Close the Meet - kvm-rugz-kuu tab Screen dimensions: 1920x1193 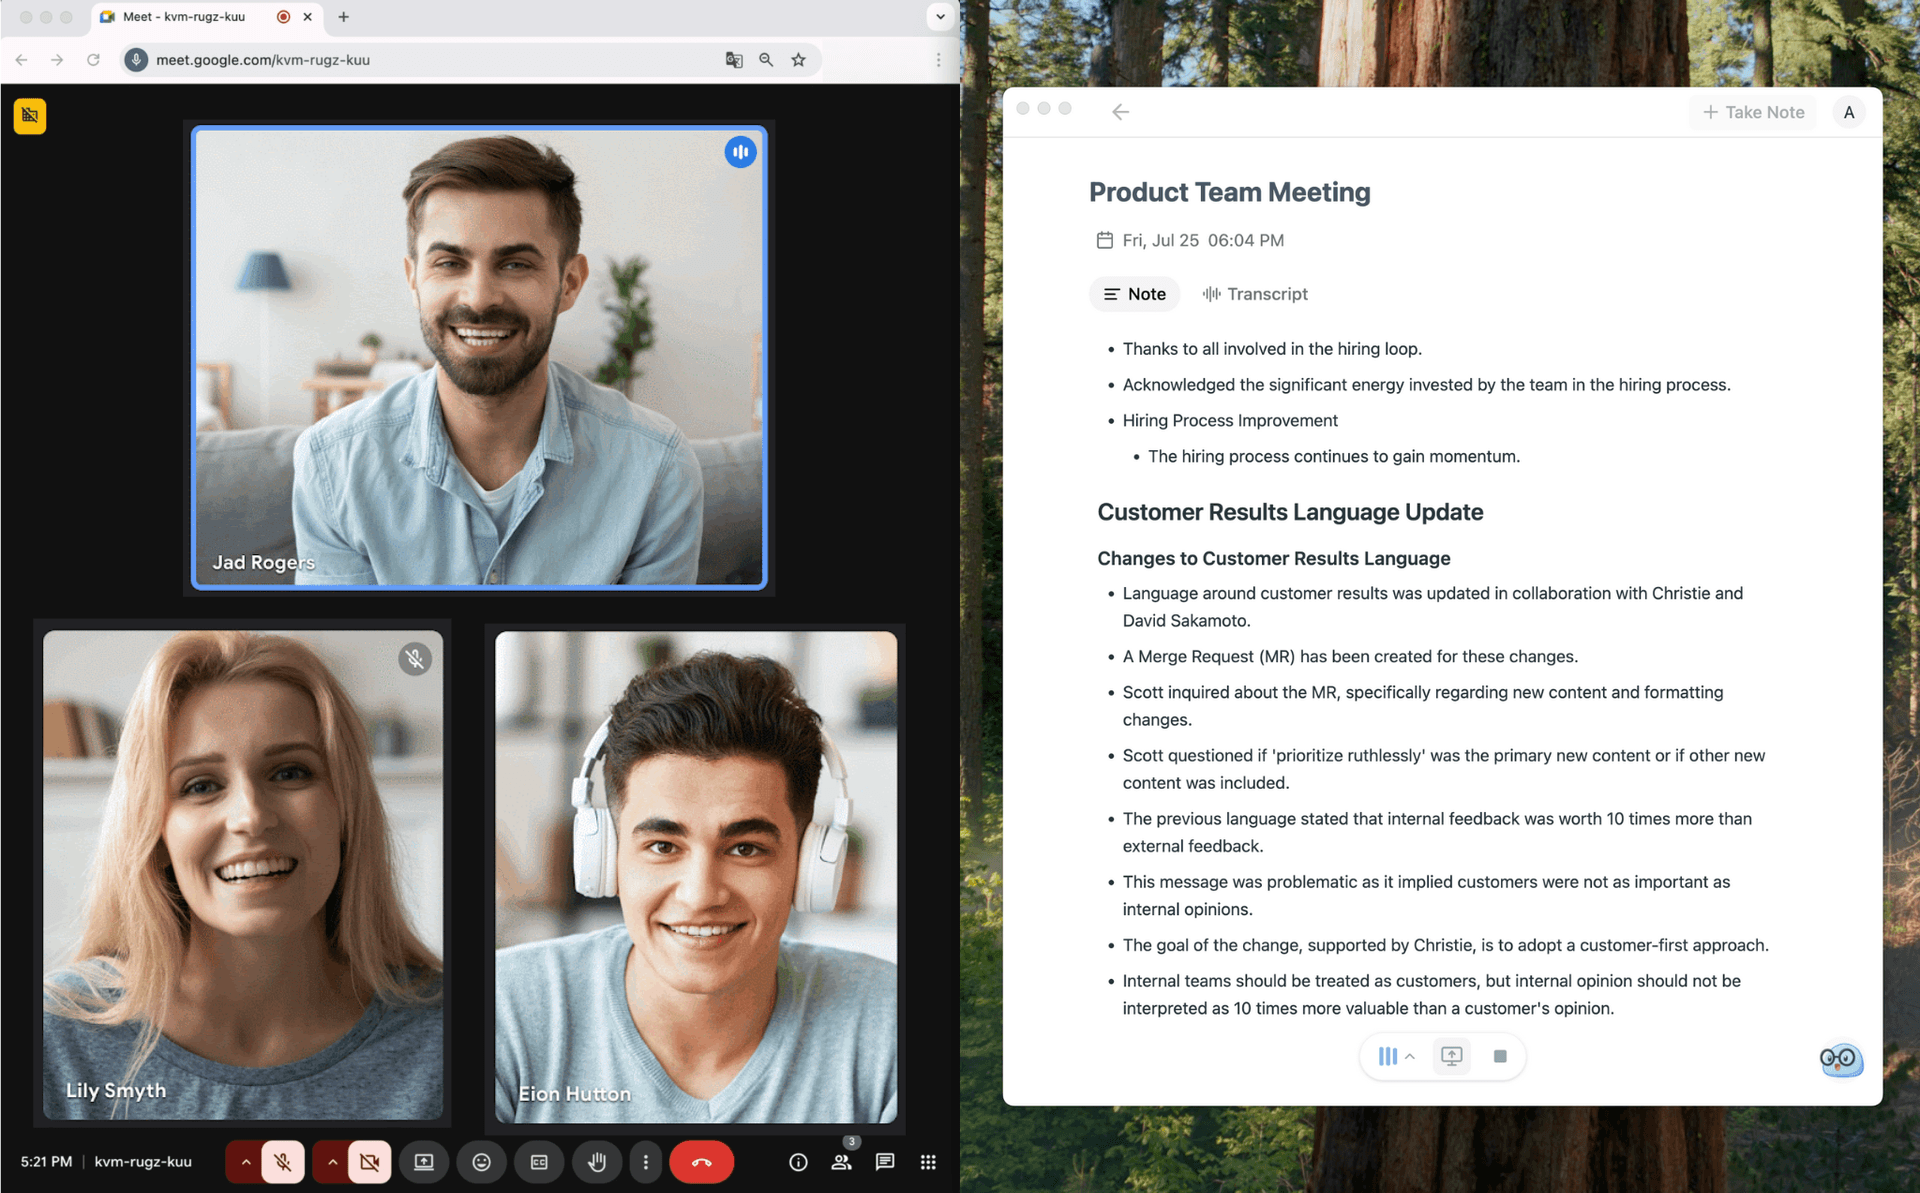tap(307, 17)
